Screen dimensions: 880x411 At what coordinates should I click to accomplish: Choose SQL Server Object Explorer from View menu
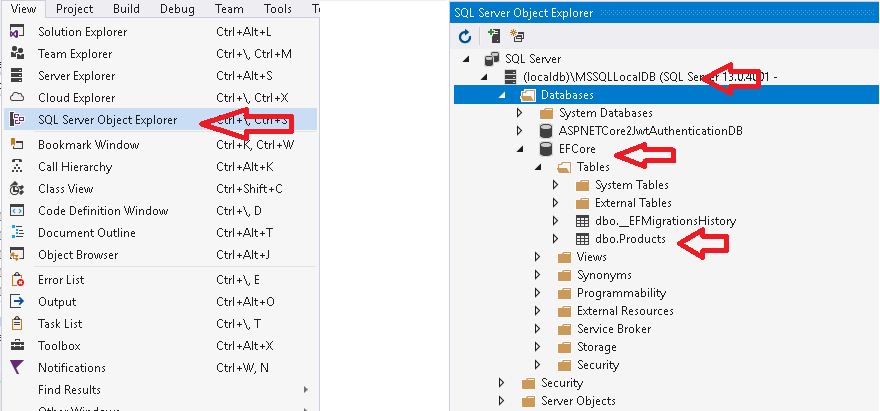(x=161, y=120)
